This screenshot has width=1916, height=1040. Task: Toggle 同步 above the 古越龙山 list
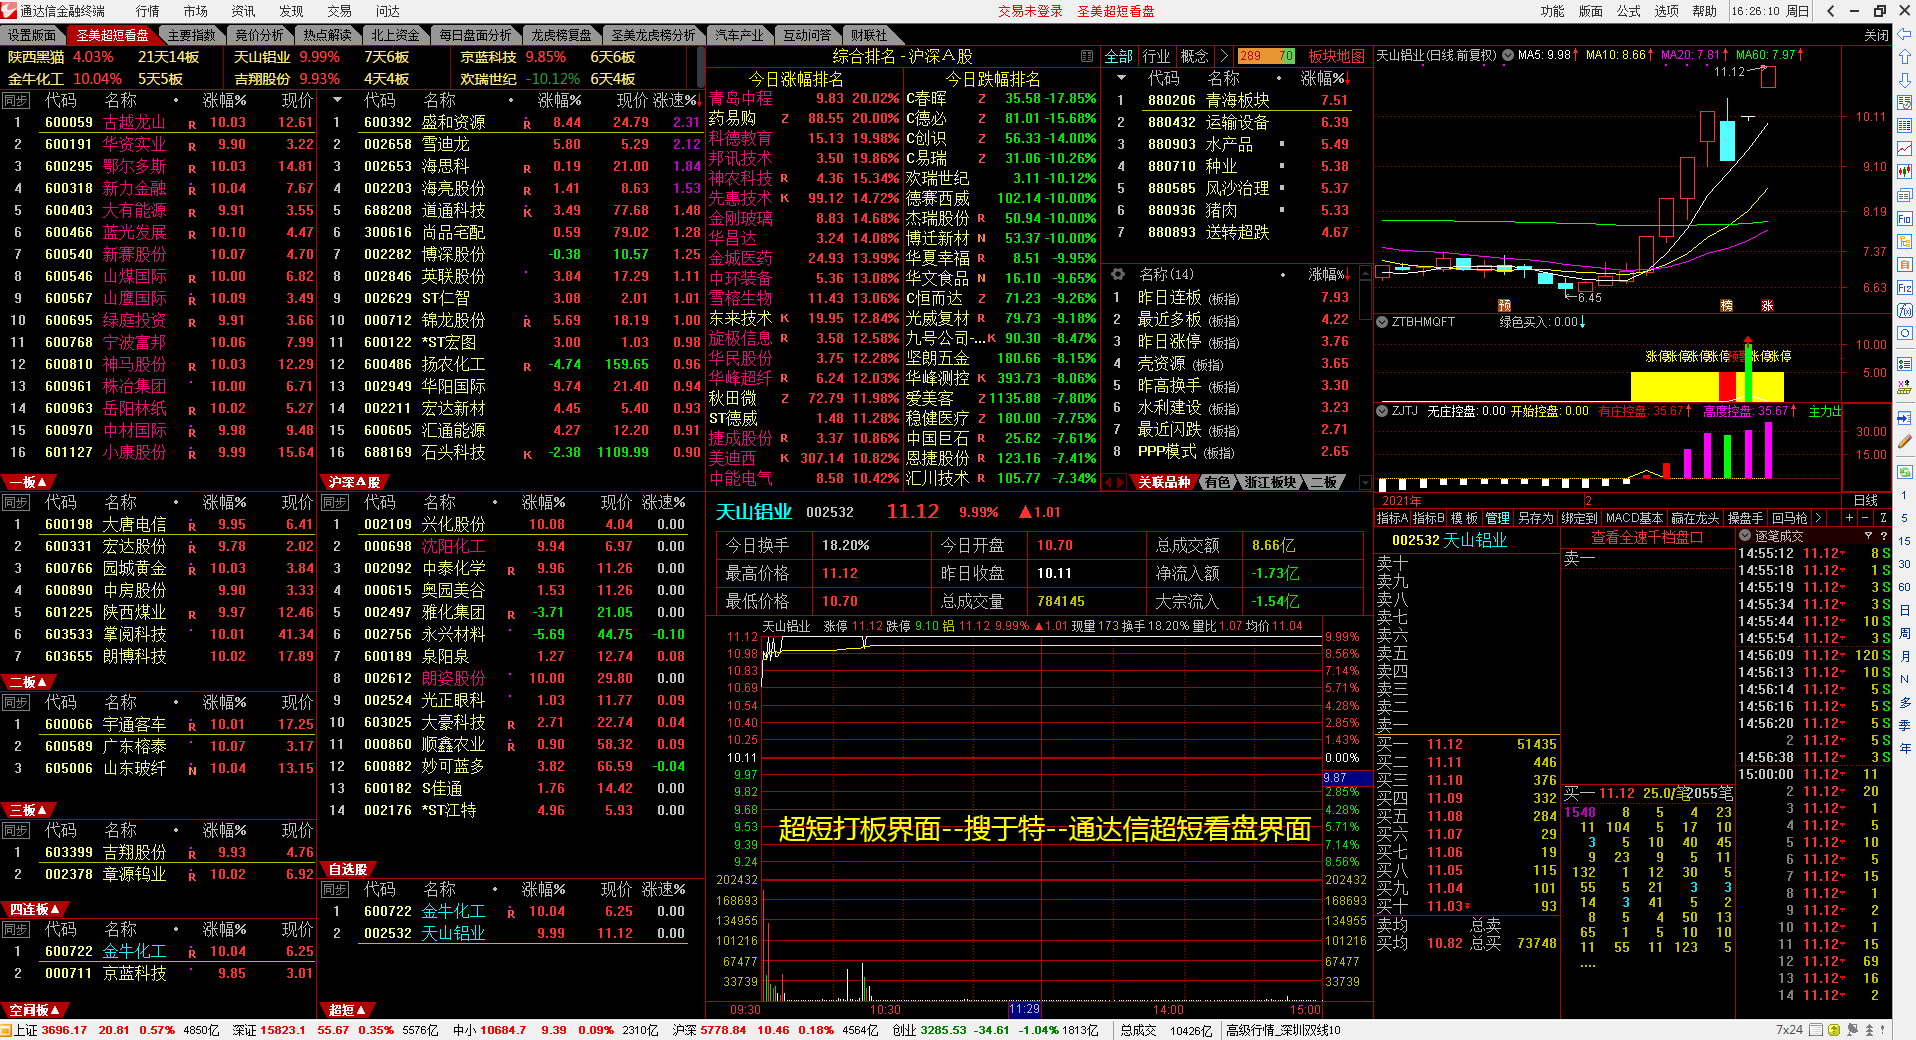pos(15,100)
